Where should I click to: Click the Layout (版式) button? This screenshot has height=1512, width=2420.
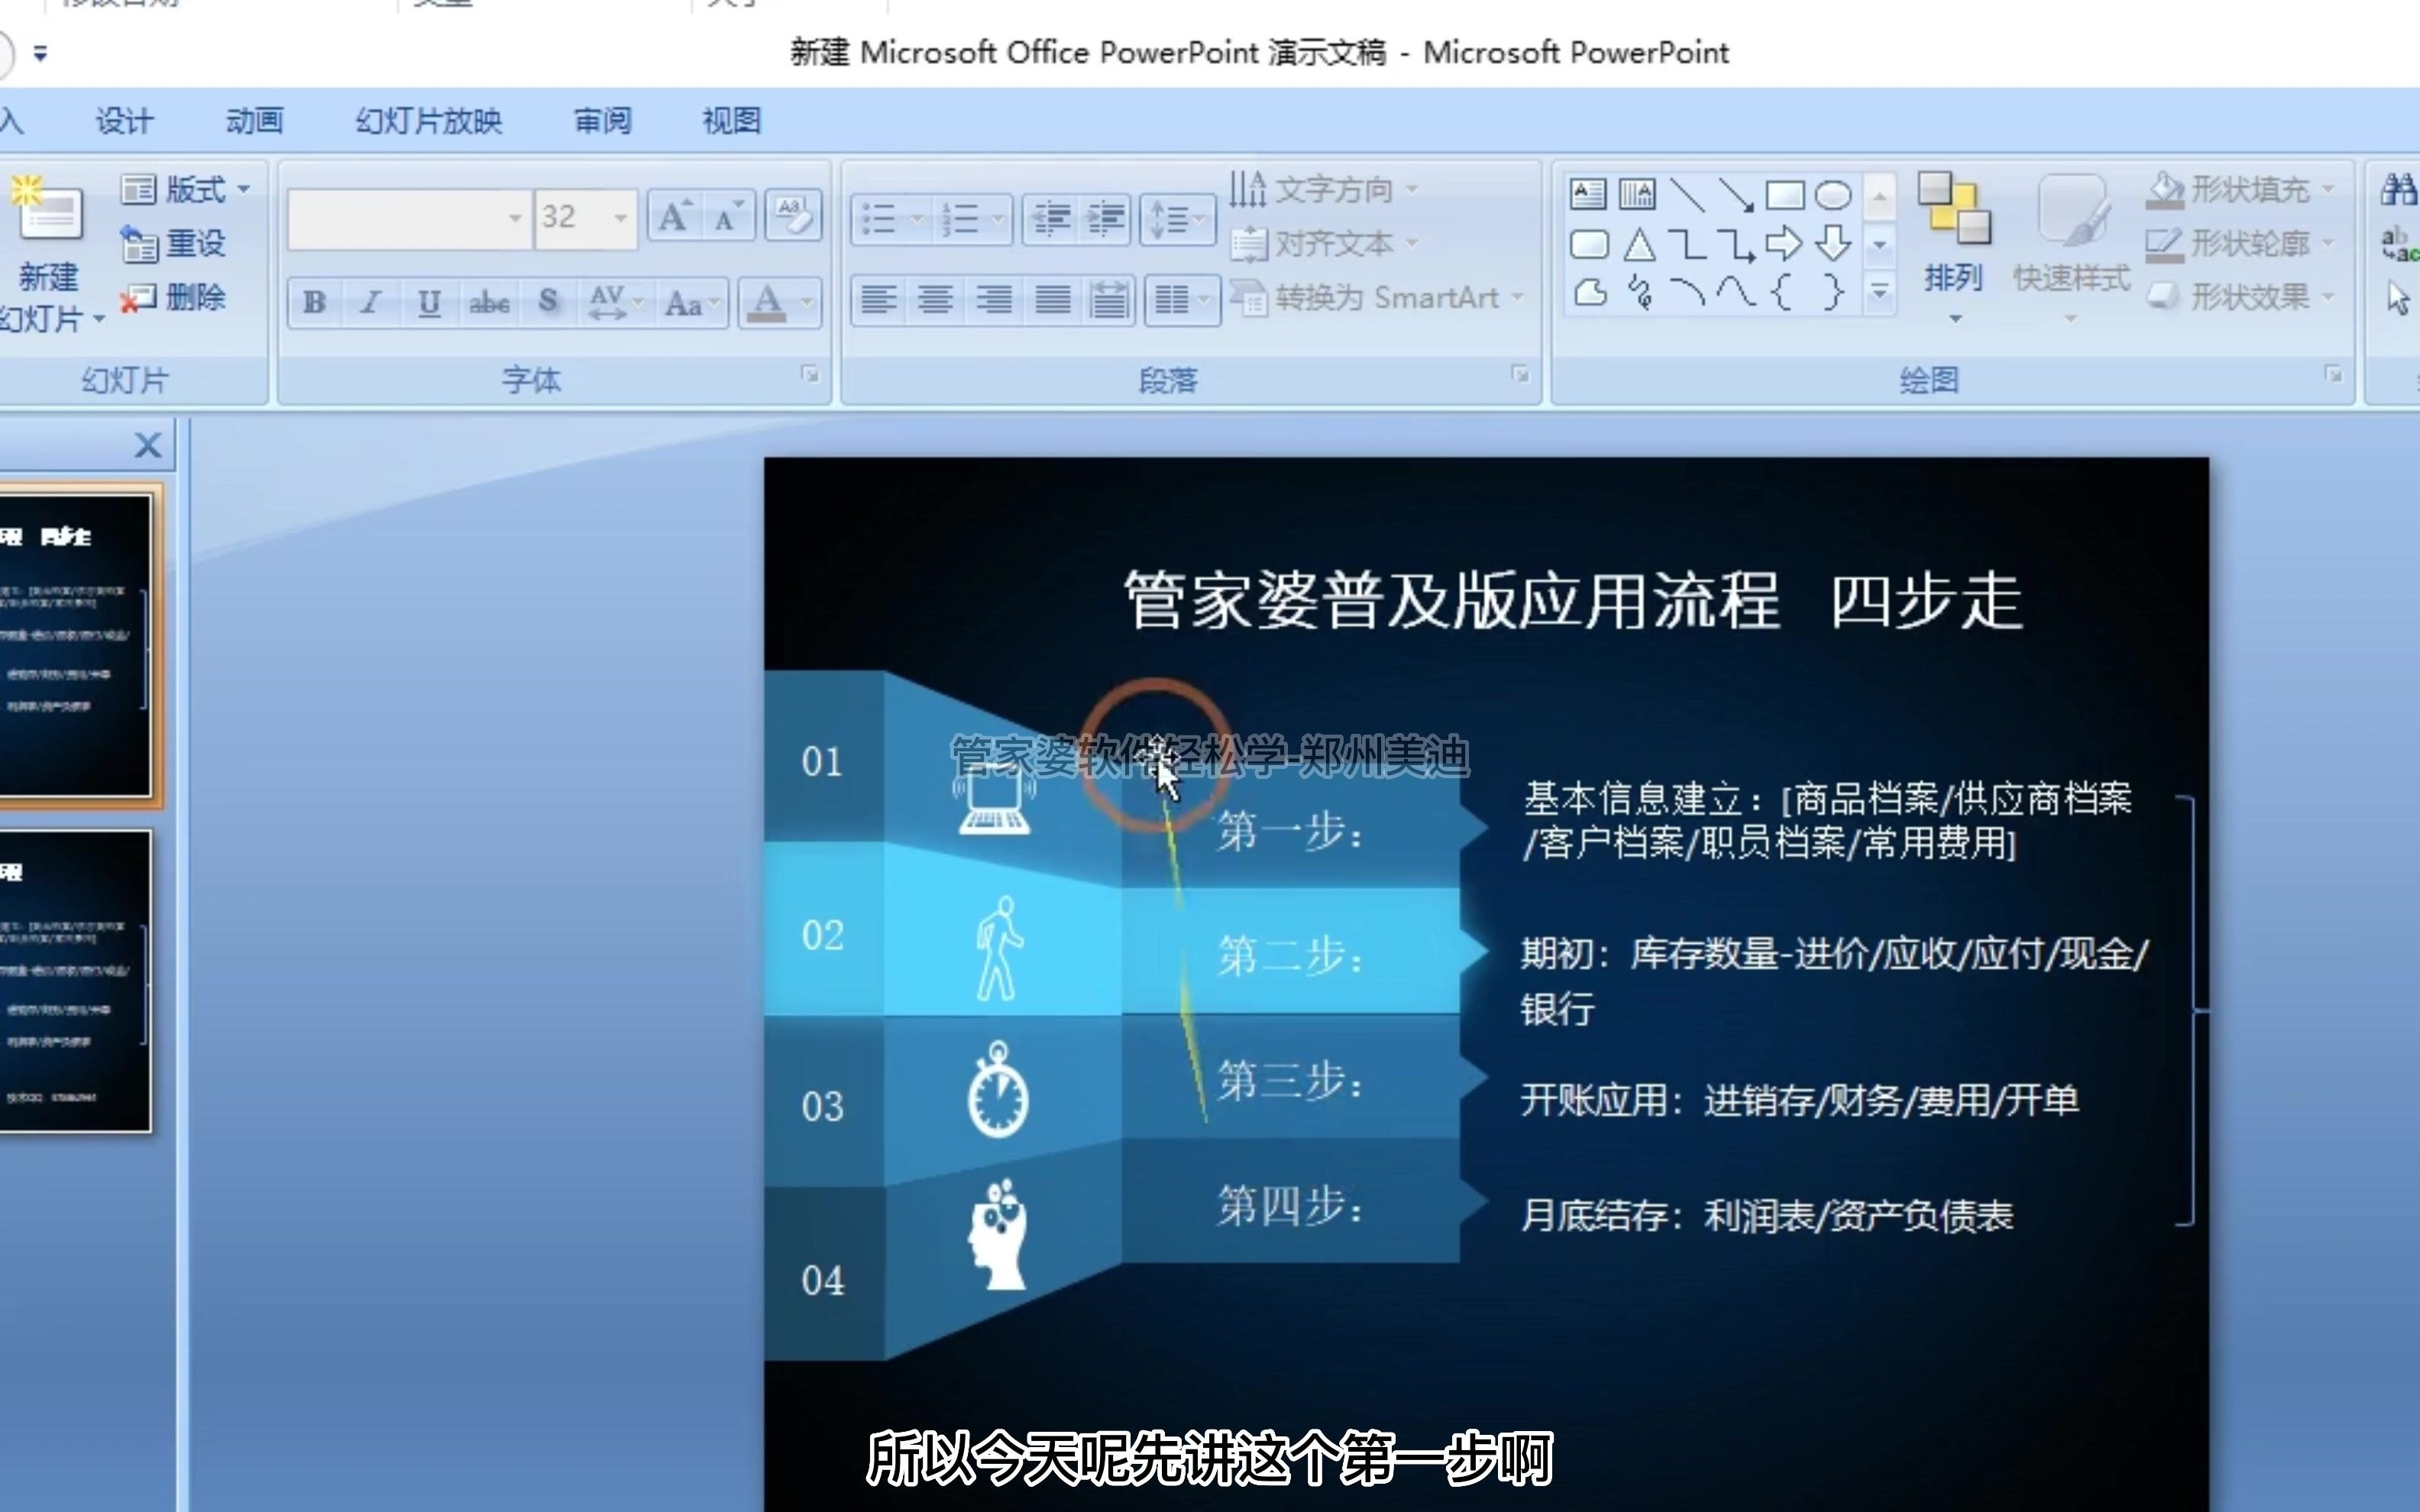pyautogui.click(x=185, y=189)
